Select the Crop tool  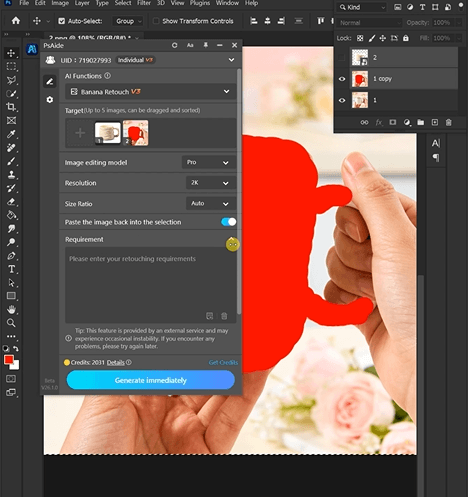click(x=11, y=107)
